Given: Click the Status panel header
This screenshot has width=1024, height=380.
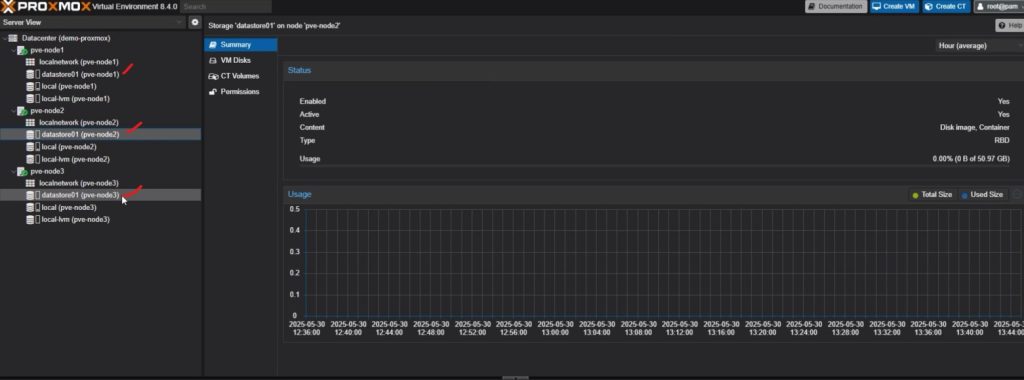Looking at the screenshot, I should coord(654,71).
